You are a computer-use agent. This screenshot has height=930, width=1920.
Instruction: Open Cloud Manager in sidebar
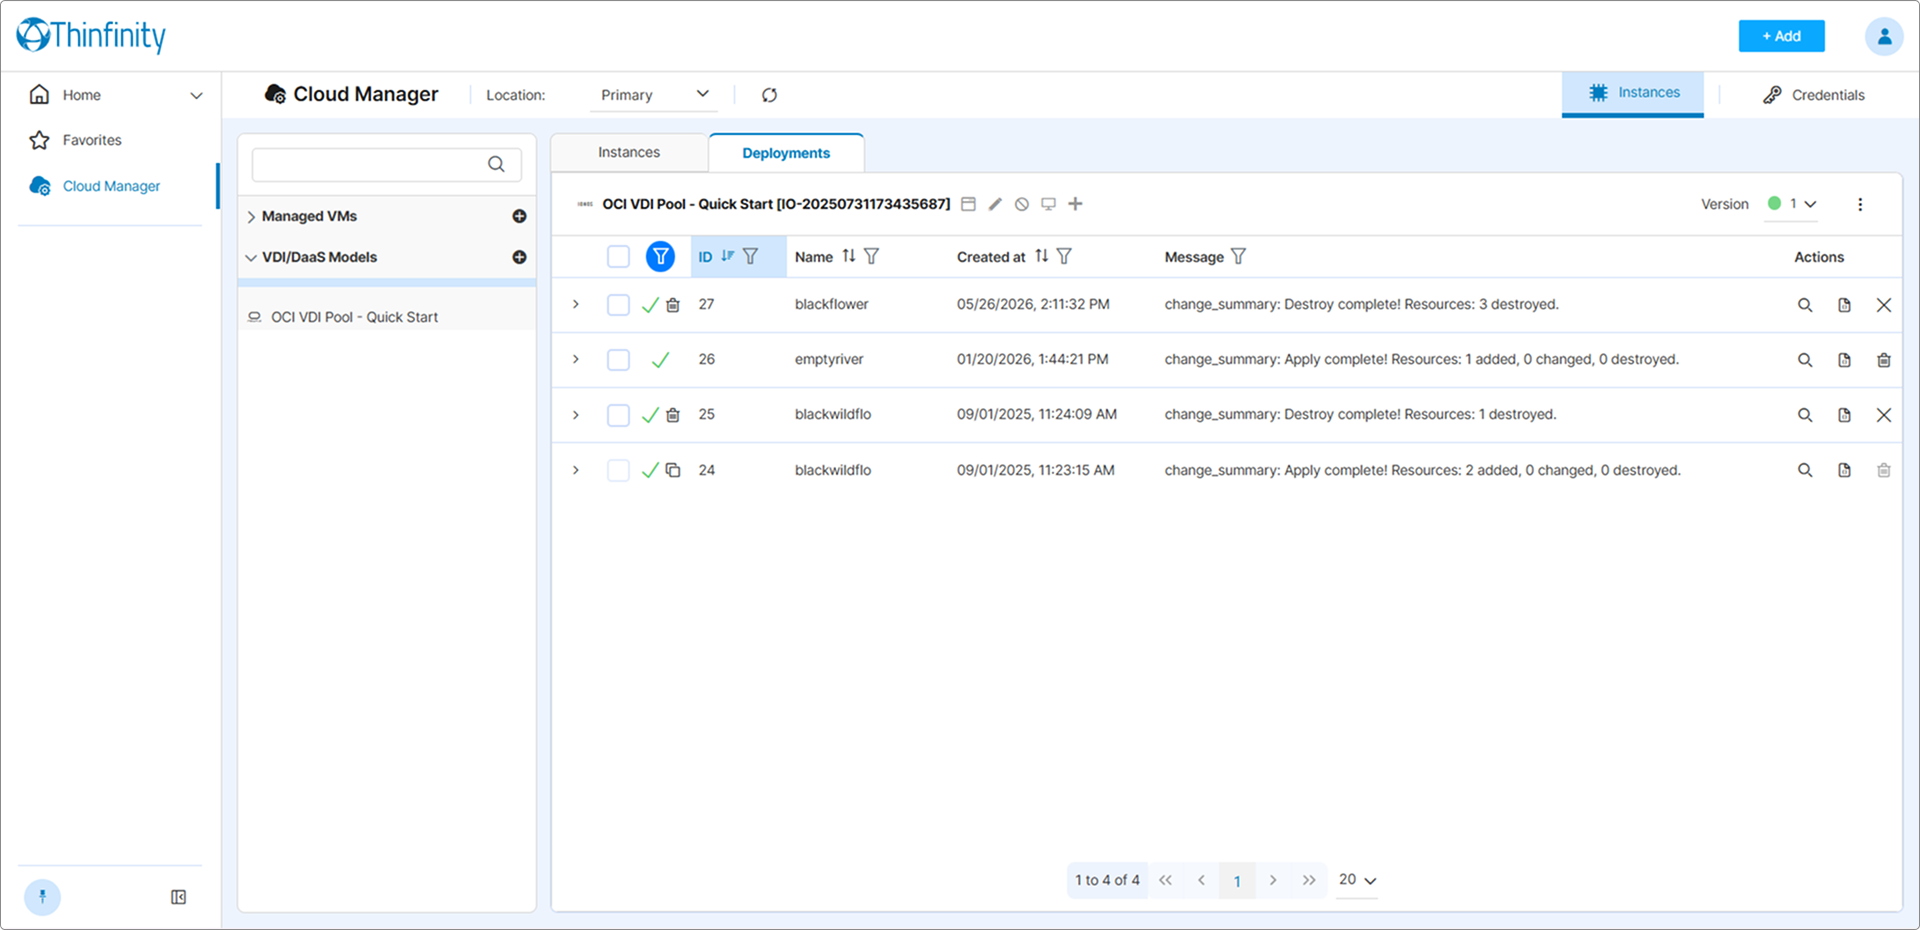111,186
